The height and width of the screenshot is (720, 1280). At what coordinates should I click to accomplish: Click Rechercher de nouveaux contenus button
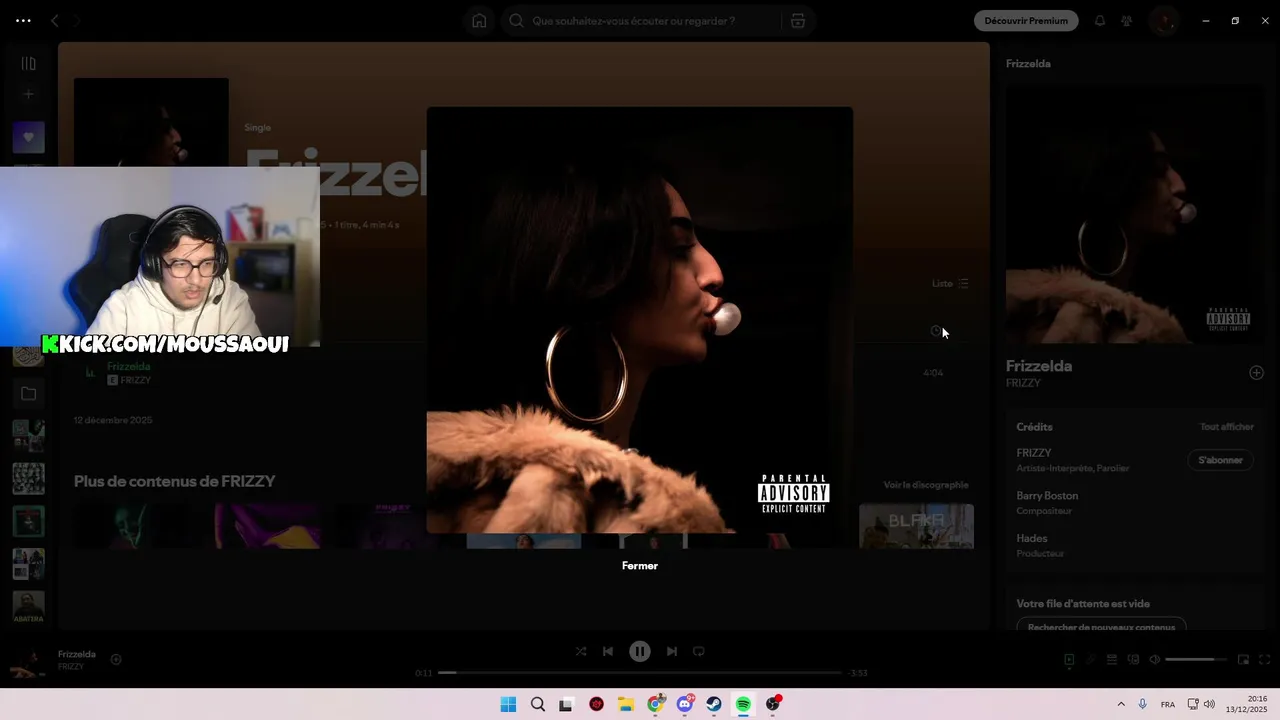click(1101, 627)
